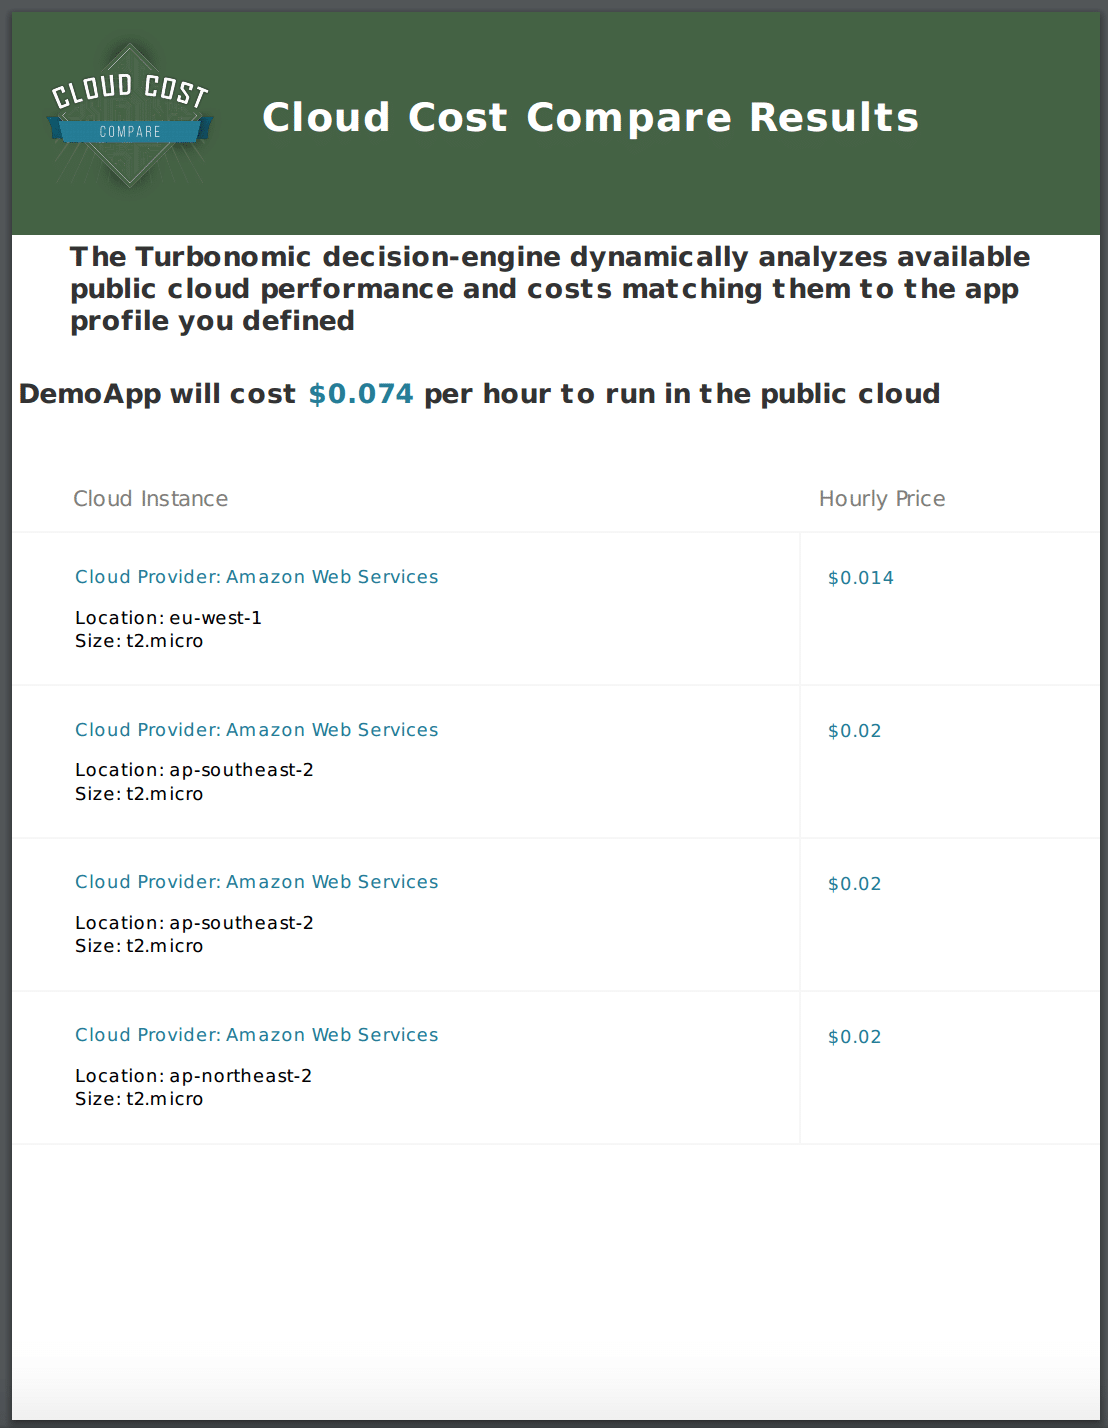Select the Cloud Cost Compare Results heading
The image size is (1108, 1428).
click(590, 117)
